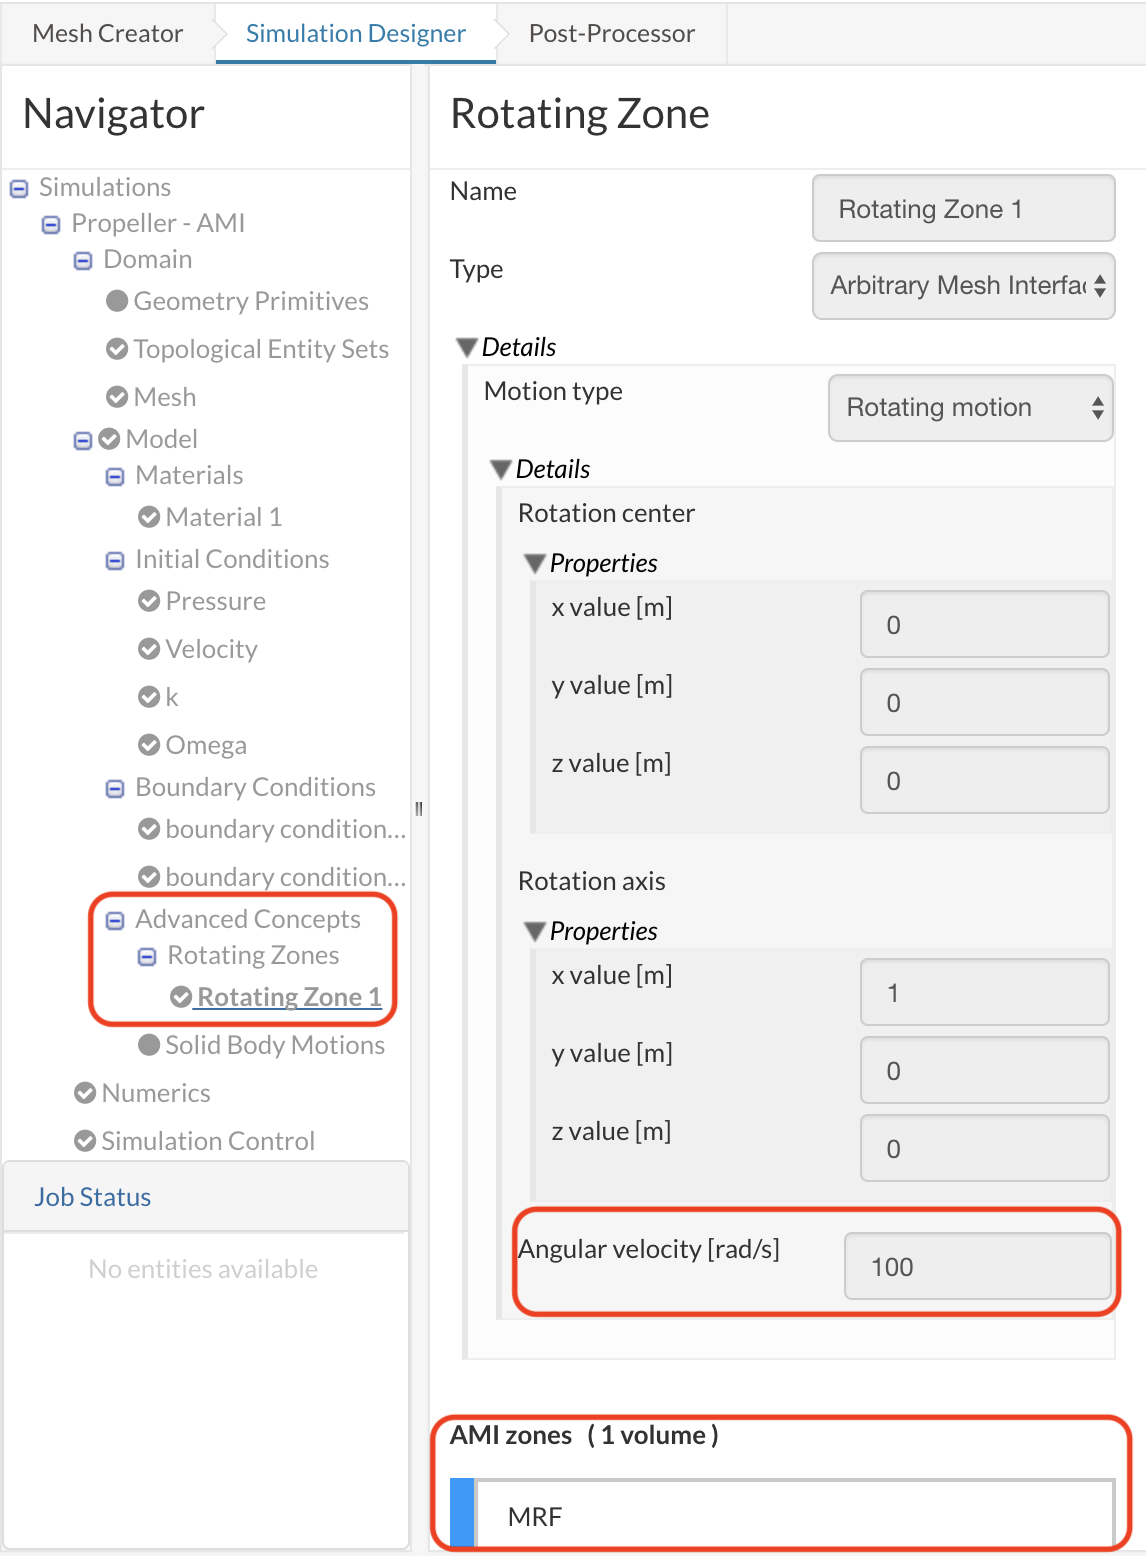Switch to the Mesh Creator tab
The width and height of the screenshot is (1146, 1556).
[108, 34]
